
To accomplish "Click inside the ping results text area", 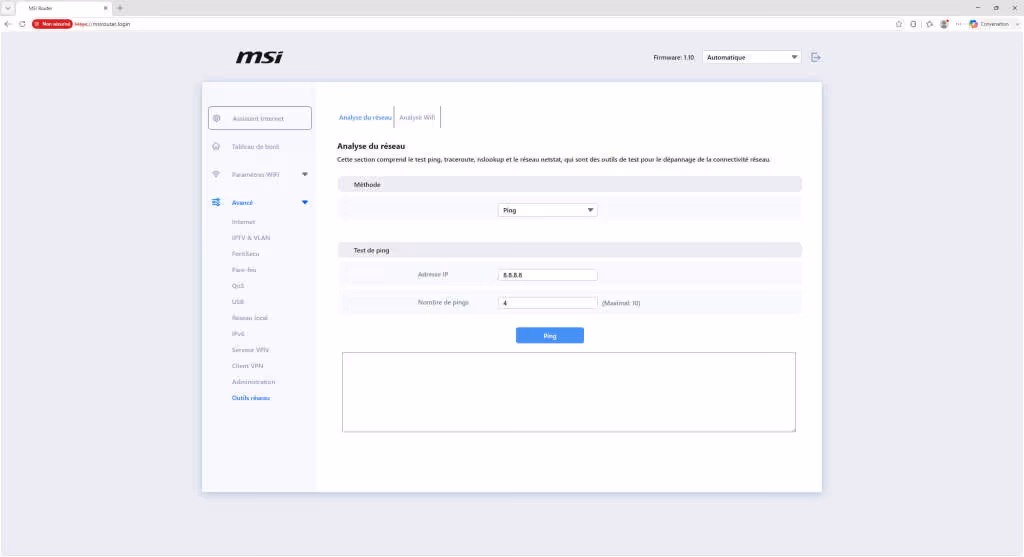I will pos(569,392).
